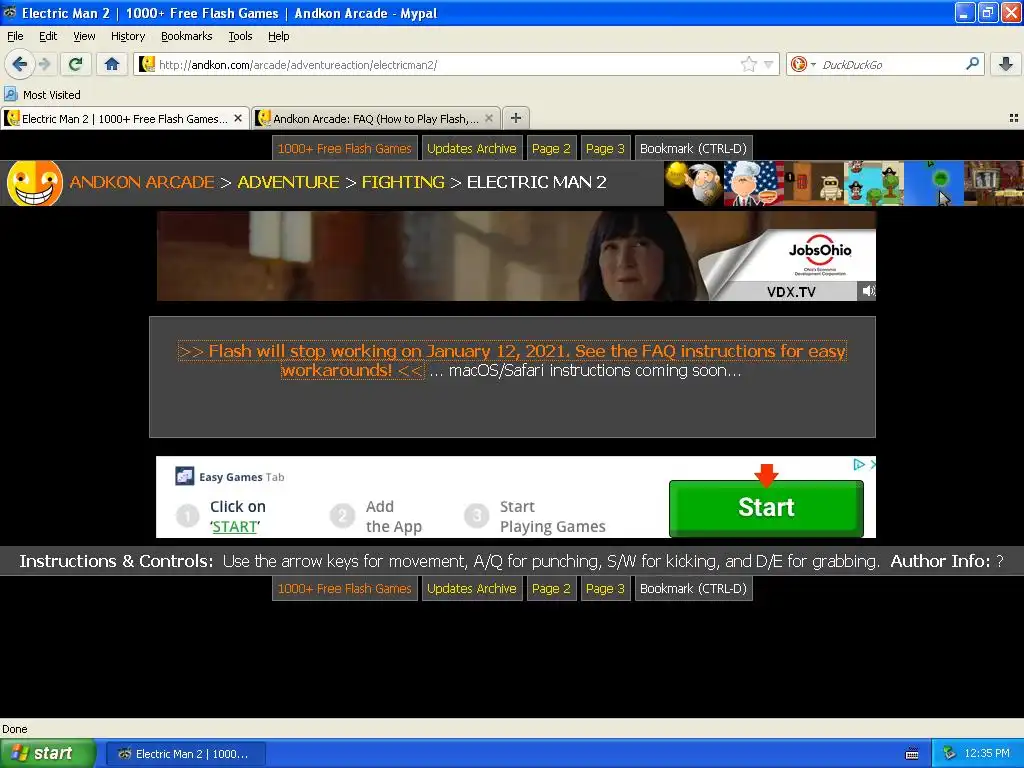Click the green Start button in ad
The height and width of the screenshot is (768, 1024).
click(766, 508)
